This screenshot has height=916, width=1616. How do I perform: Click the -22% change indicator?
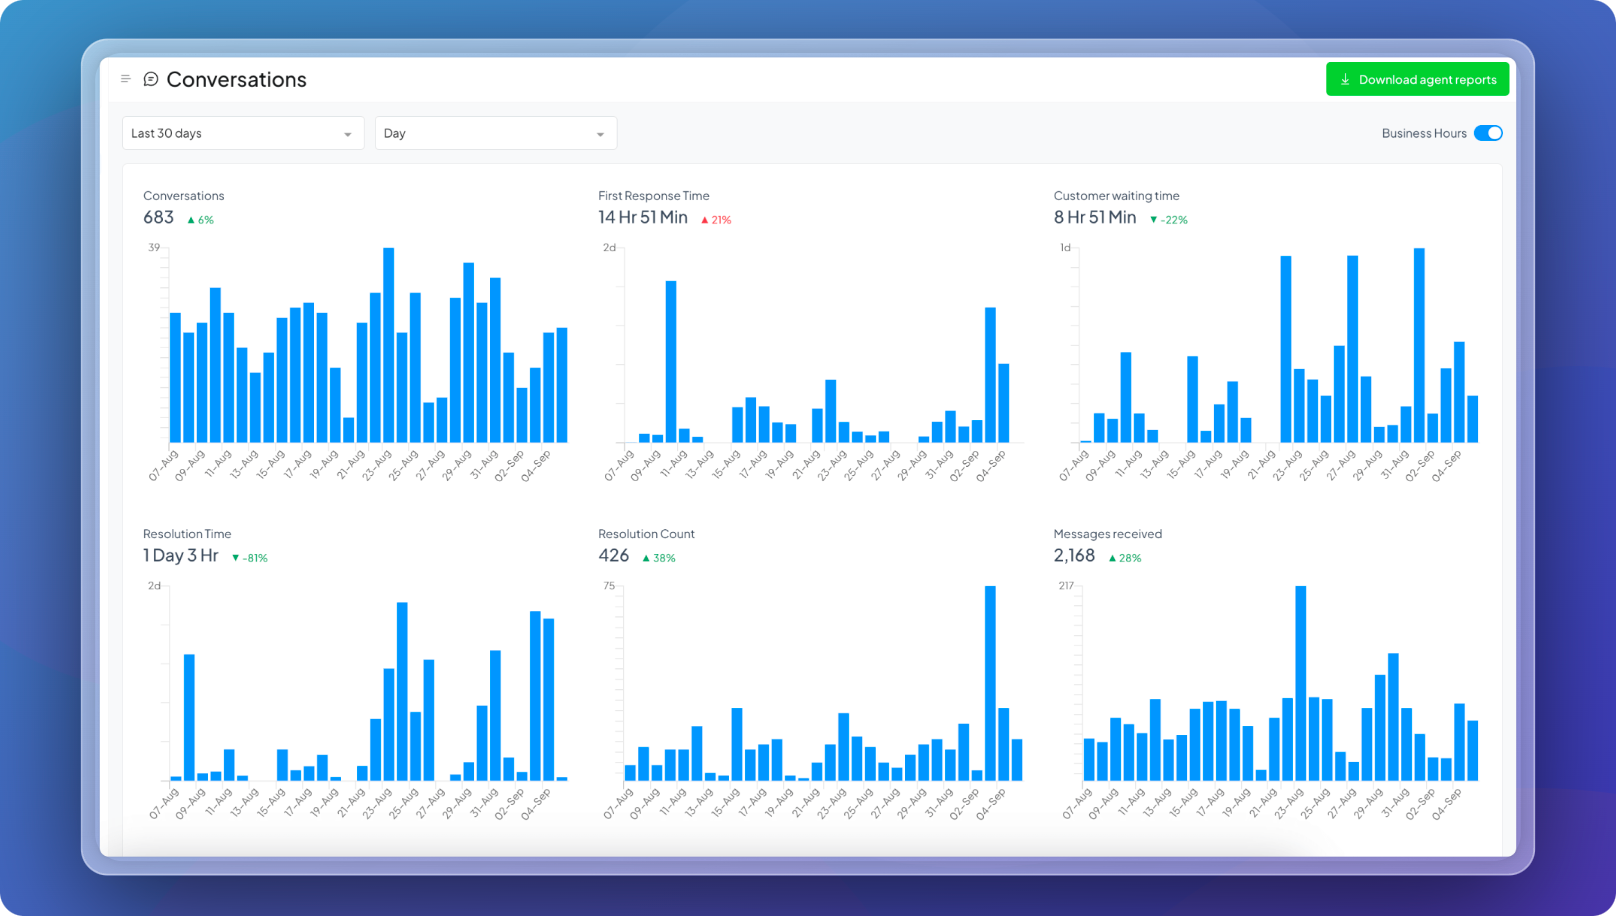1169,220
